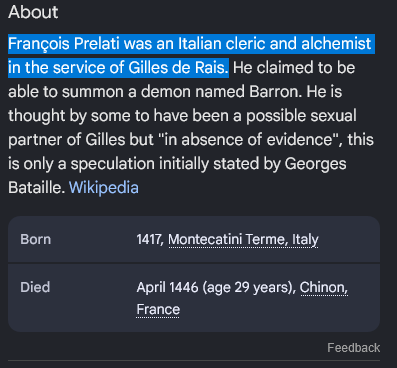Click the word alchemist in the description
Image resolution: width=397 pixels, height=368 pixels.
point(336,44)
